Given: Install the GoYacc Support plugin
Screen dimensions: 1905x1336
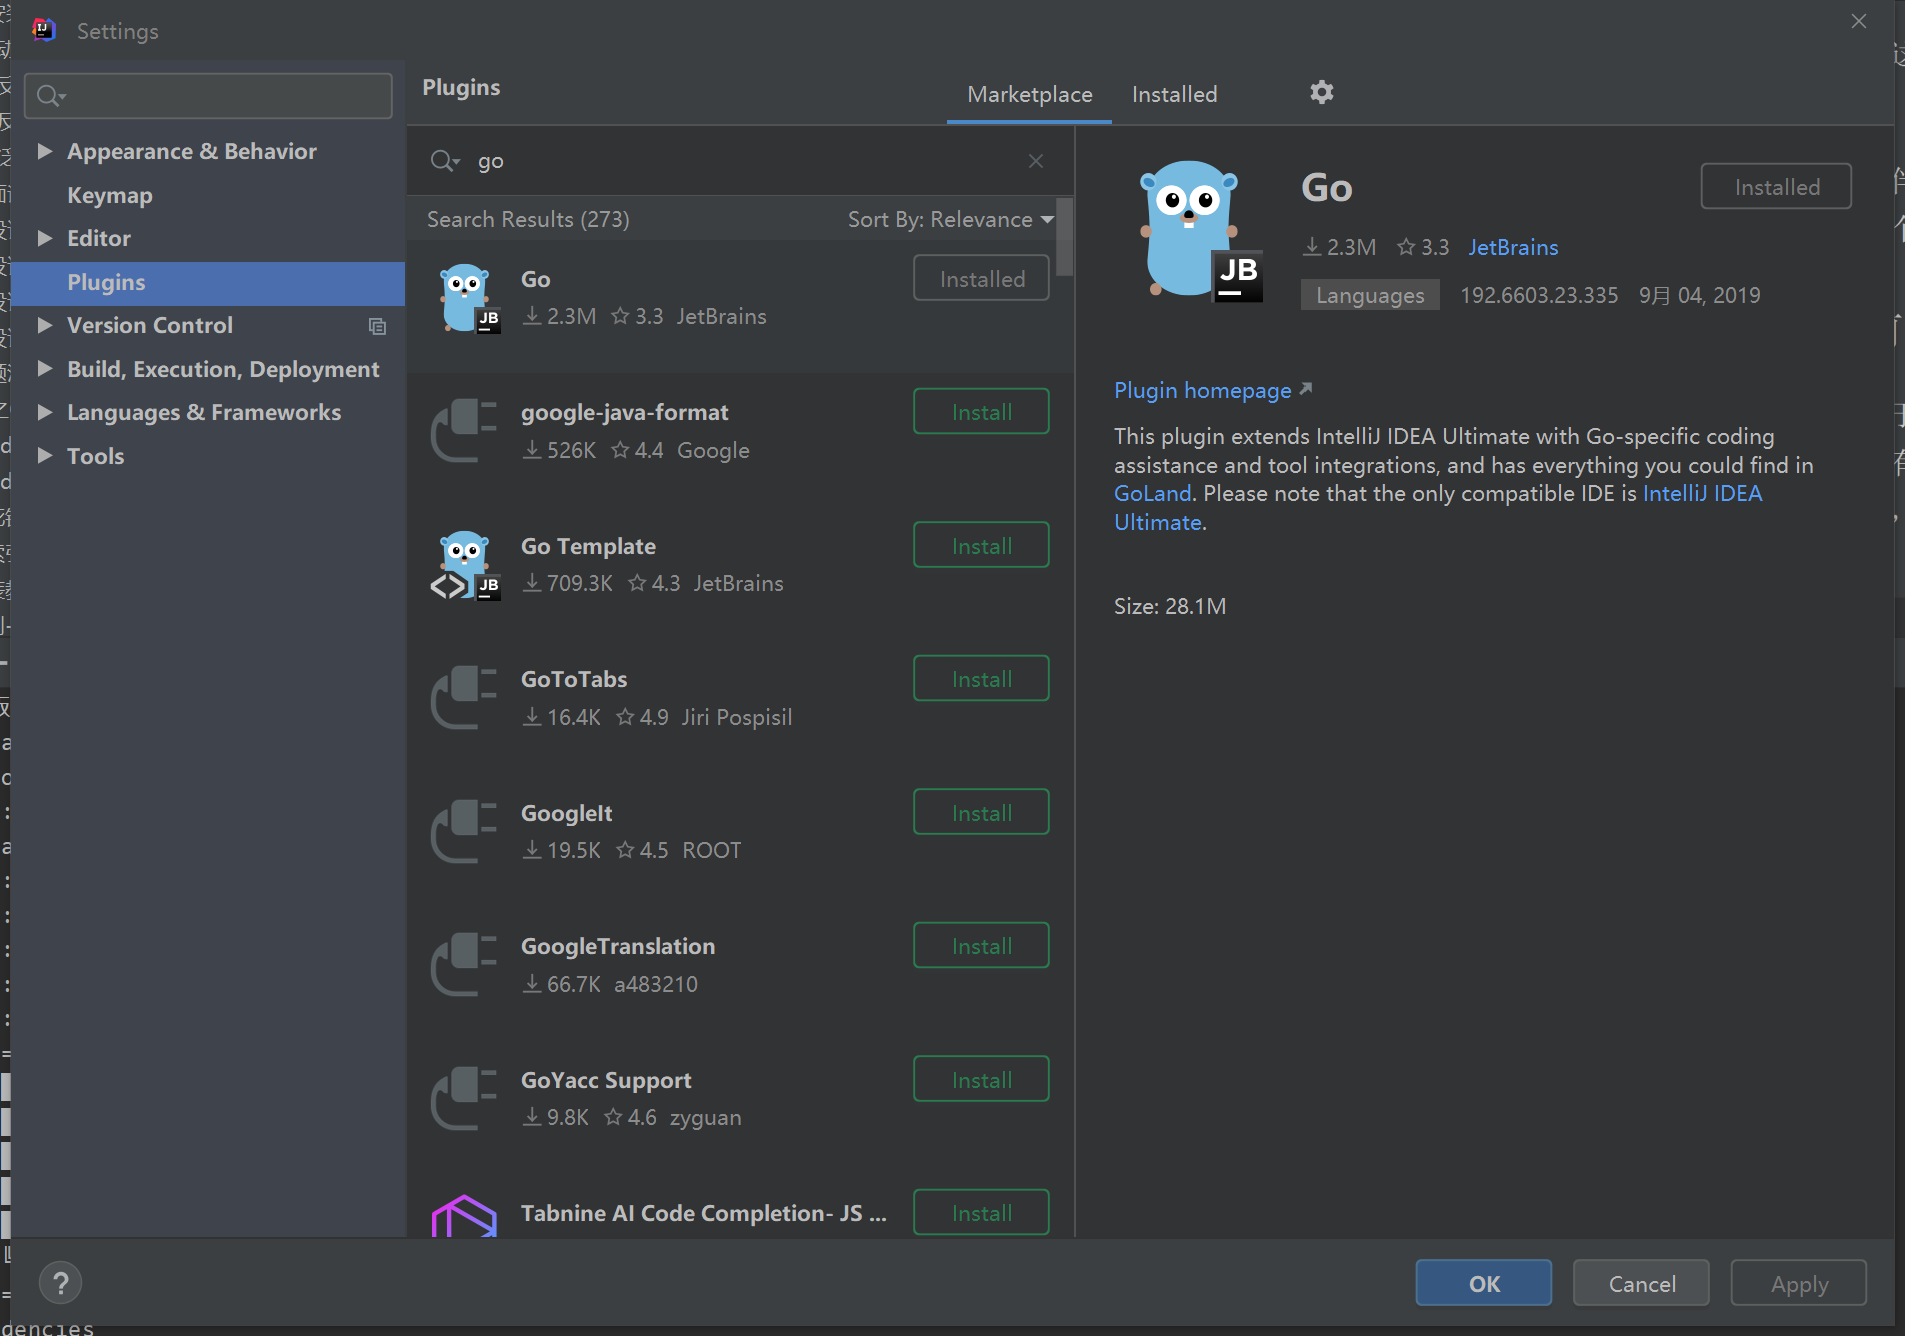Looking at the screenshot, I should pos(981,1080).
